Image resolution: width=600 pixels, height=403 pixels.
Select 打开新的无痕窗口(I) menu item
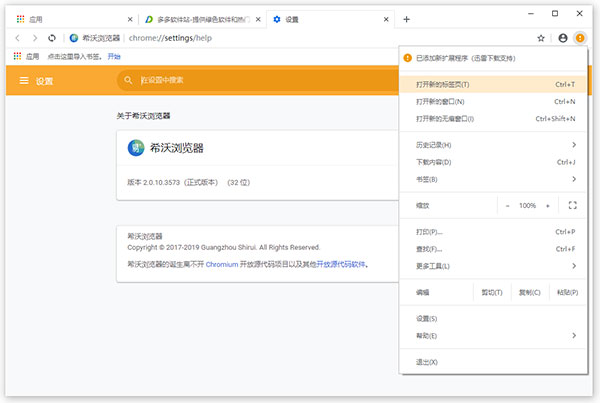pyautogui.click(x=495, y=119)
